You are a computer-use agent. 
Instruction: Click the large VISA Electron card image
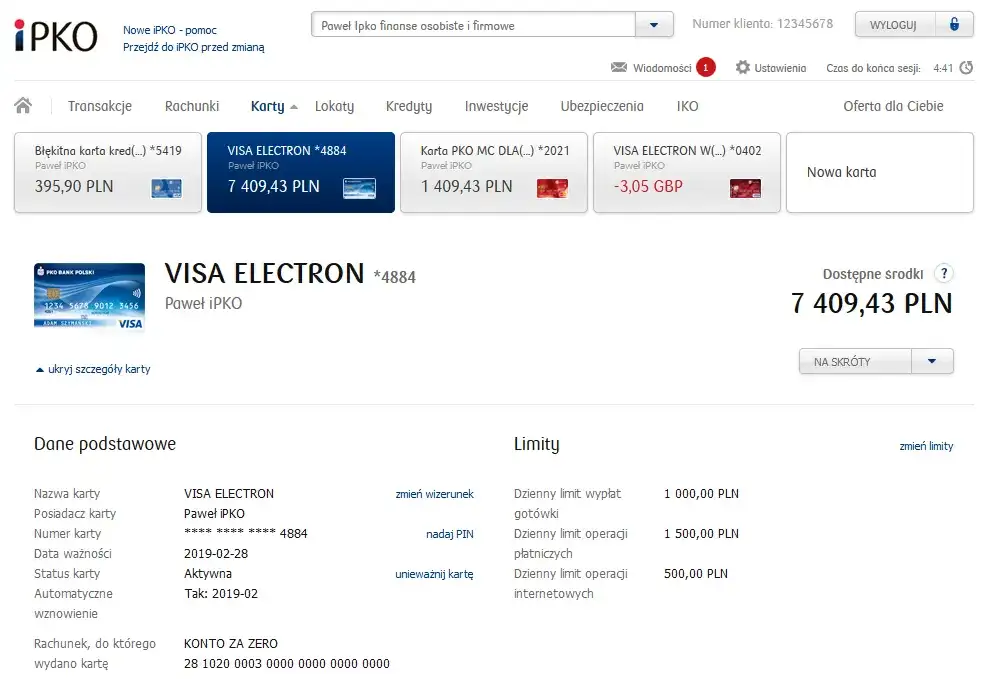pyautogui.click(x=89, y=297)
